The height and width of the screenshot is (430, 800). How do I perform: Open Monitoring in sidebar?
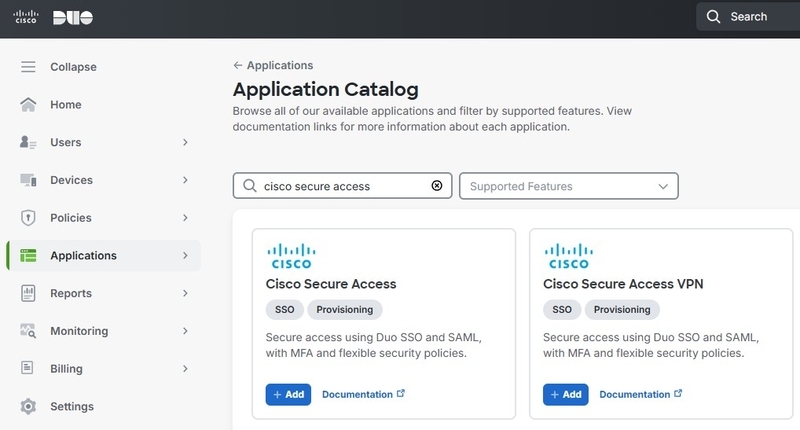[x=79, y=331]
